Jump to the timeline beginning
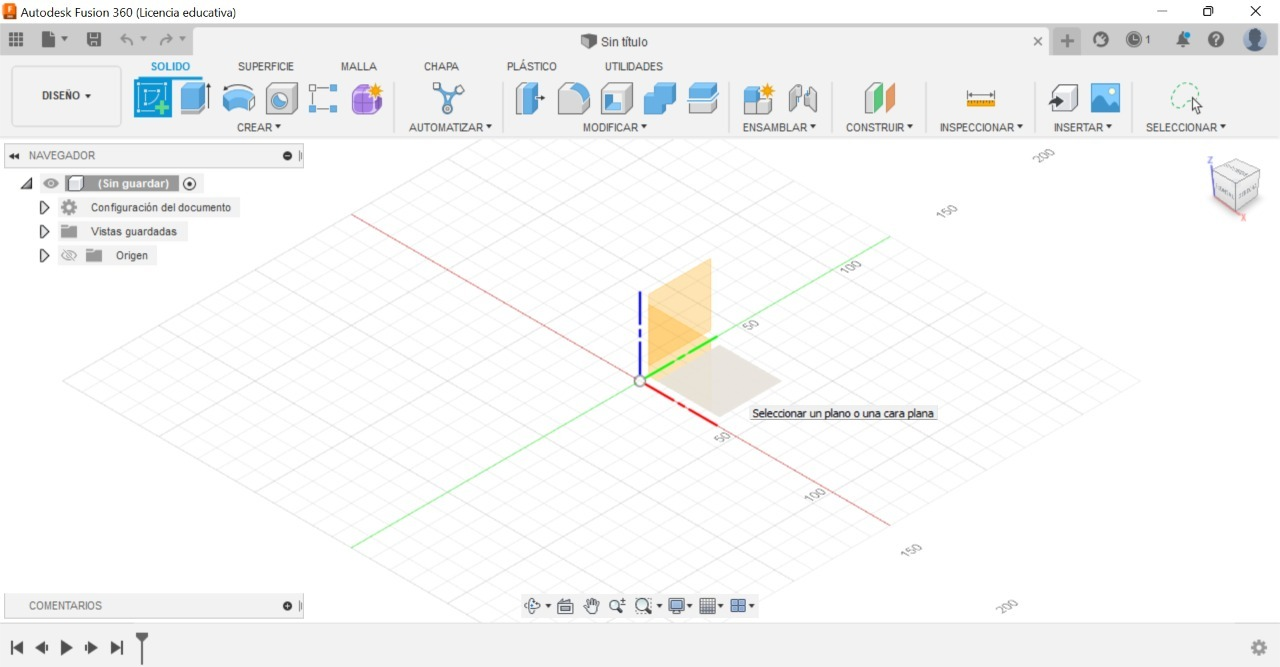 [x=16, y=648]
